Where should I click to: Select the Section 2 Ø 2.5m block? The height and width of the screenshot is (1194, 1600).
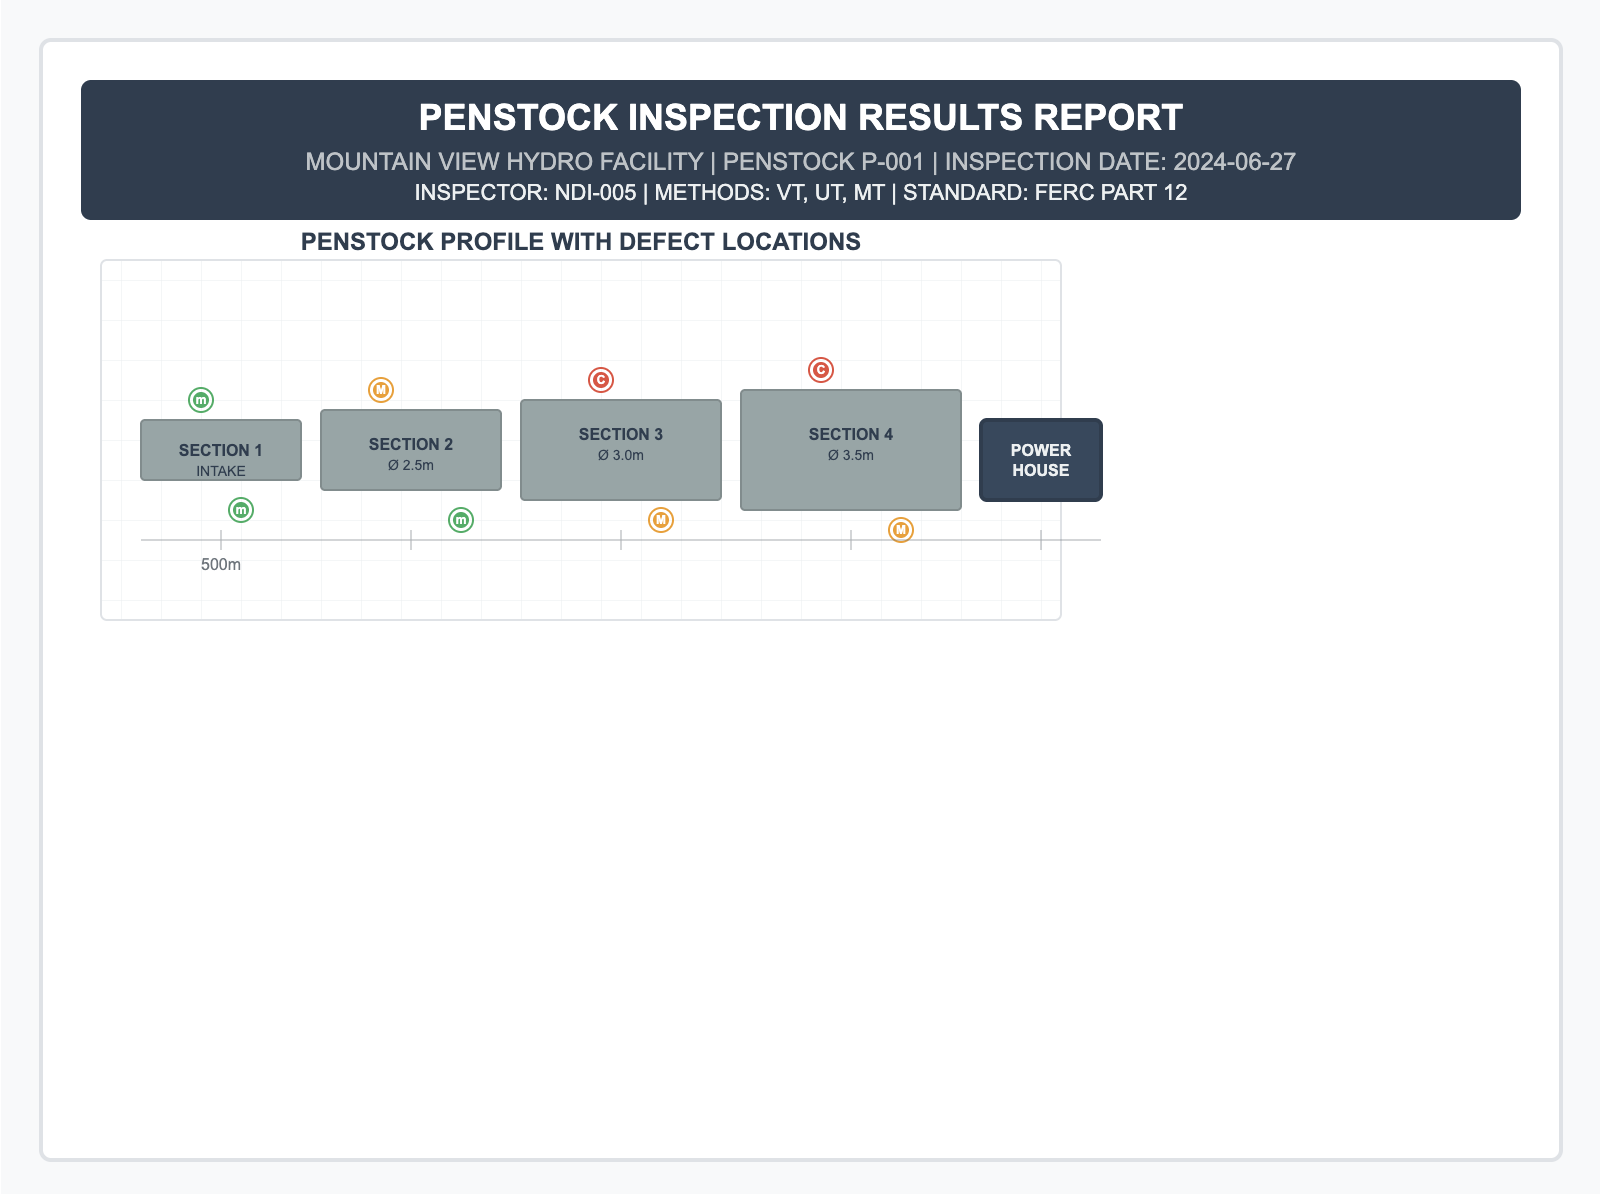click(x=411, y=450)
